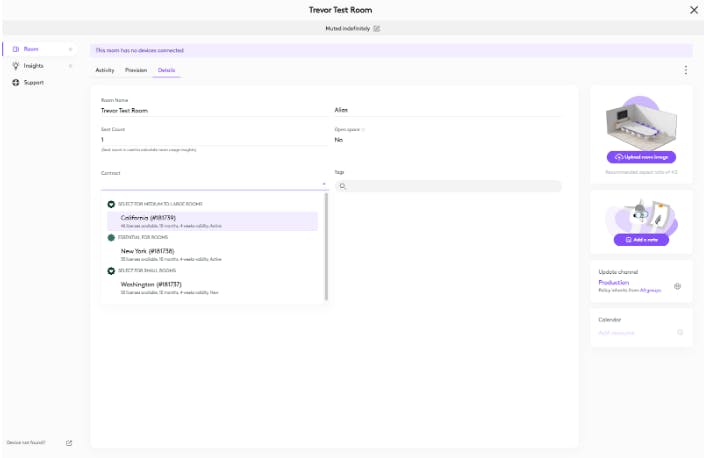
Task: Open the three-dot more options menu
Action: 686,70
